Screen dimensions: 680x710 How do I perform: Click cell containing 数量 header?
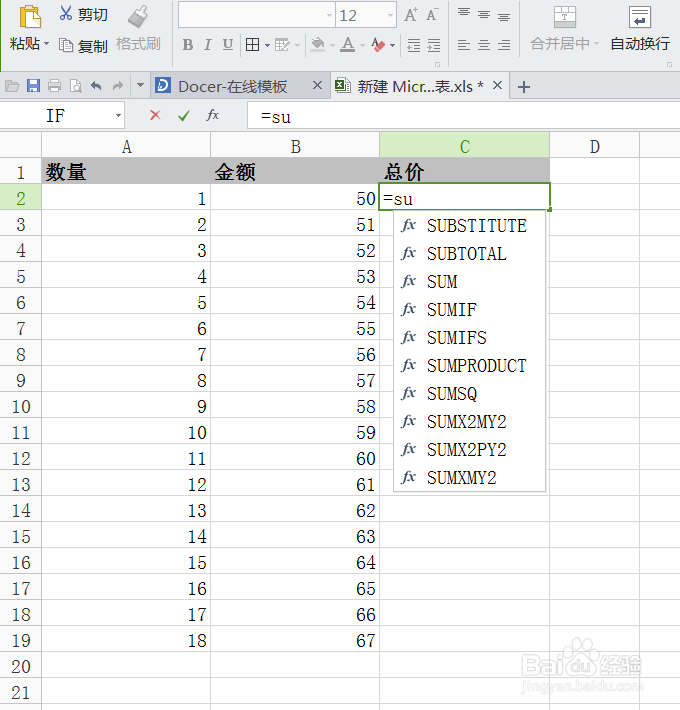(126, 172)
